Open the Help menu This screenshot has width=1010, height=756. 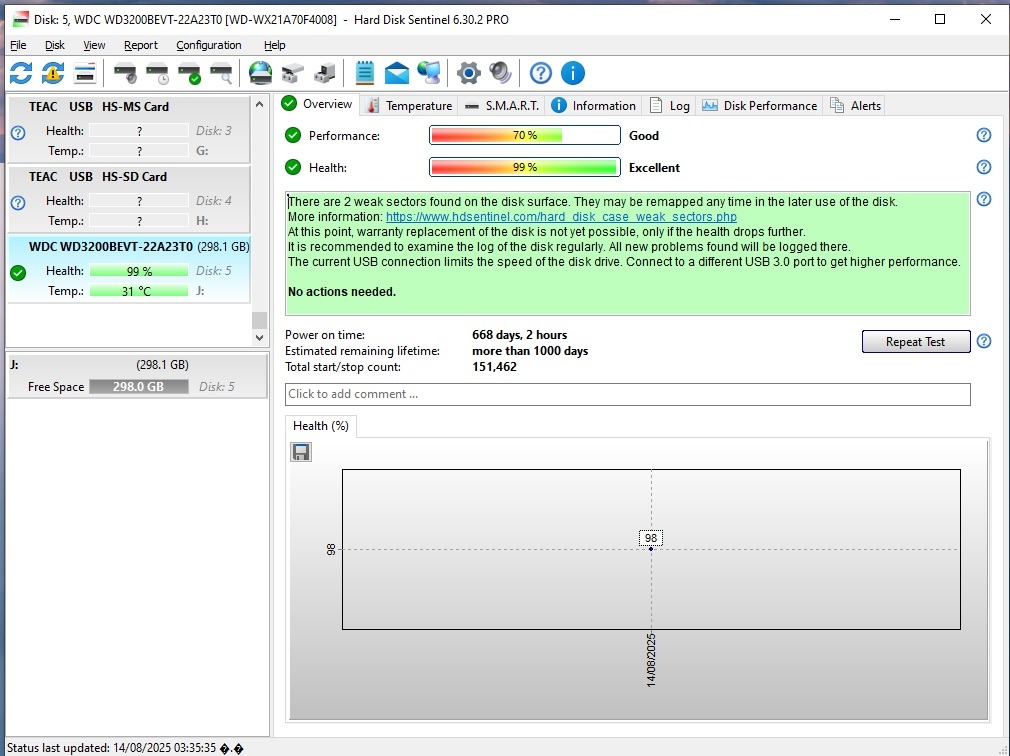tap(274, 45)
